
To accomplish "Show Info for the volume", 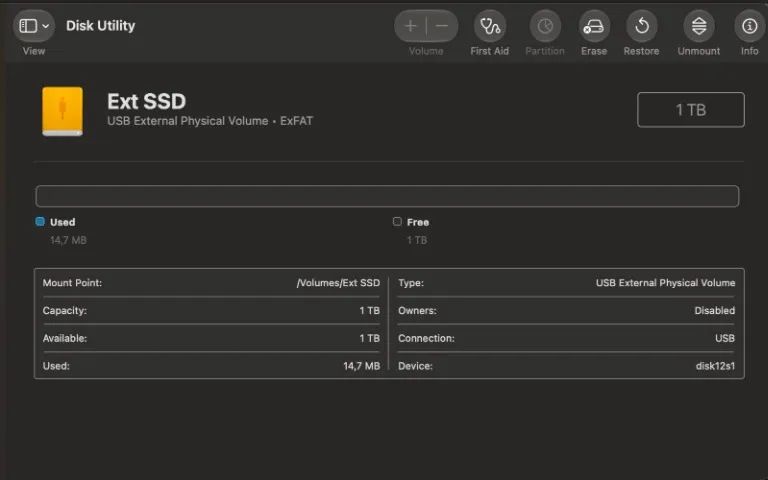I will point(749,26).
